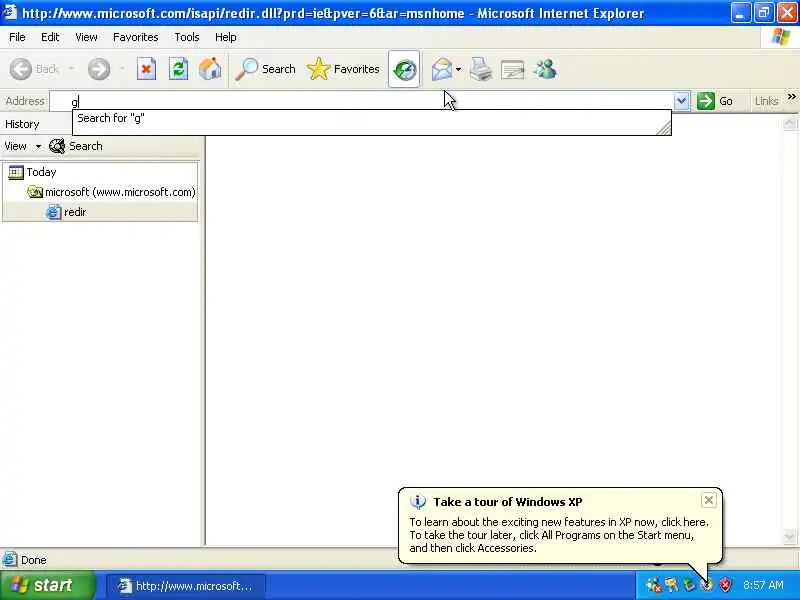Open the Mail button dropdown arrow

[459, 69]
